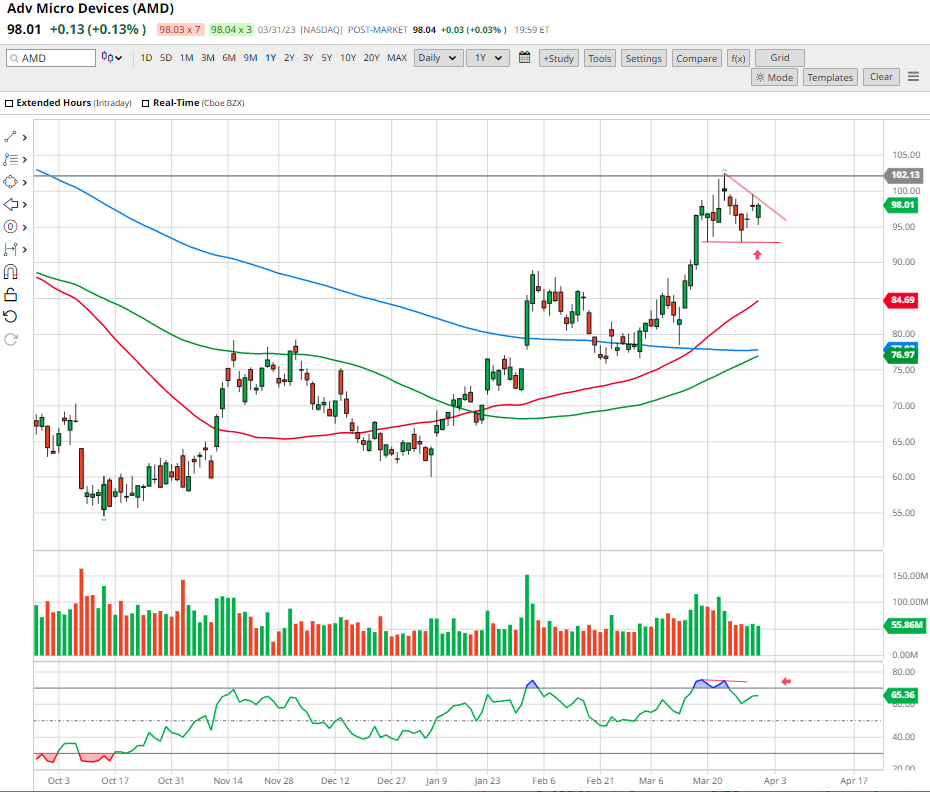
Task: Select the 1Y time range
Action: click(x=270, y=58)
